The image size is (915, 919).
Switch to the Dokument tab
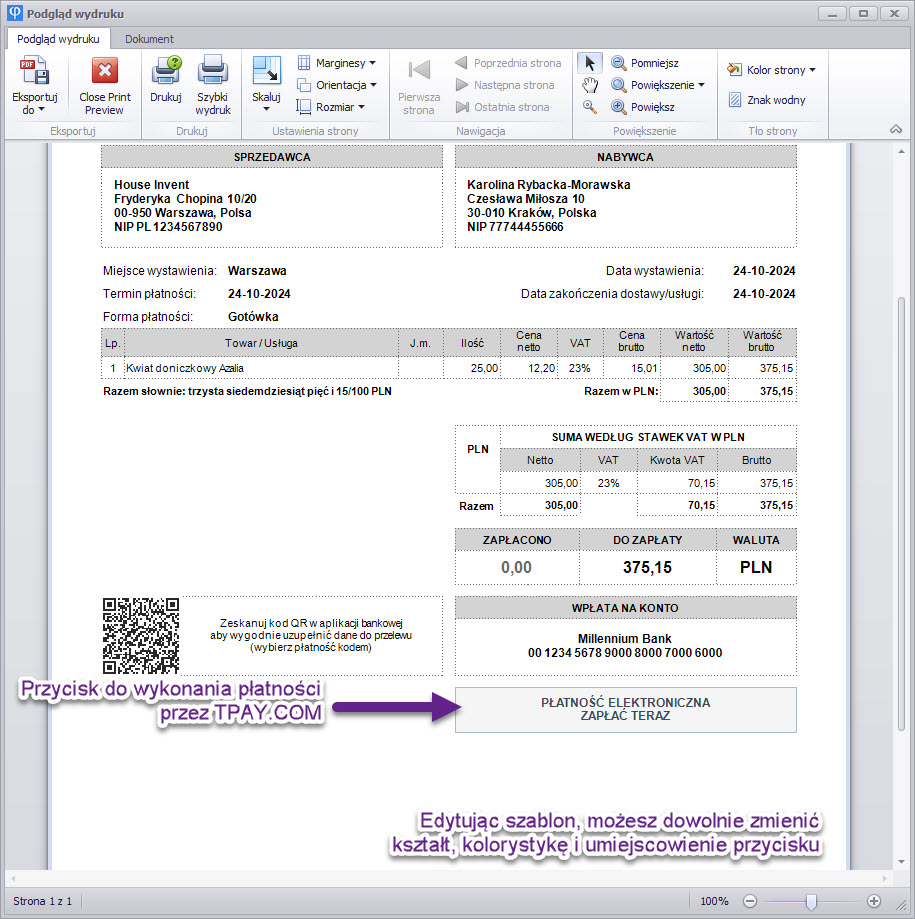(149, 39)
